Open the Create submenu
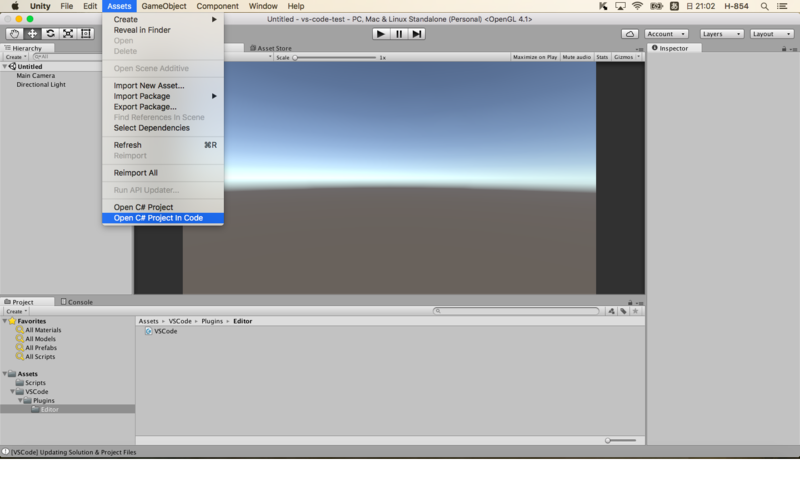Screen dimensions: 800x500 (x=163, y=19)
